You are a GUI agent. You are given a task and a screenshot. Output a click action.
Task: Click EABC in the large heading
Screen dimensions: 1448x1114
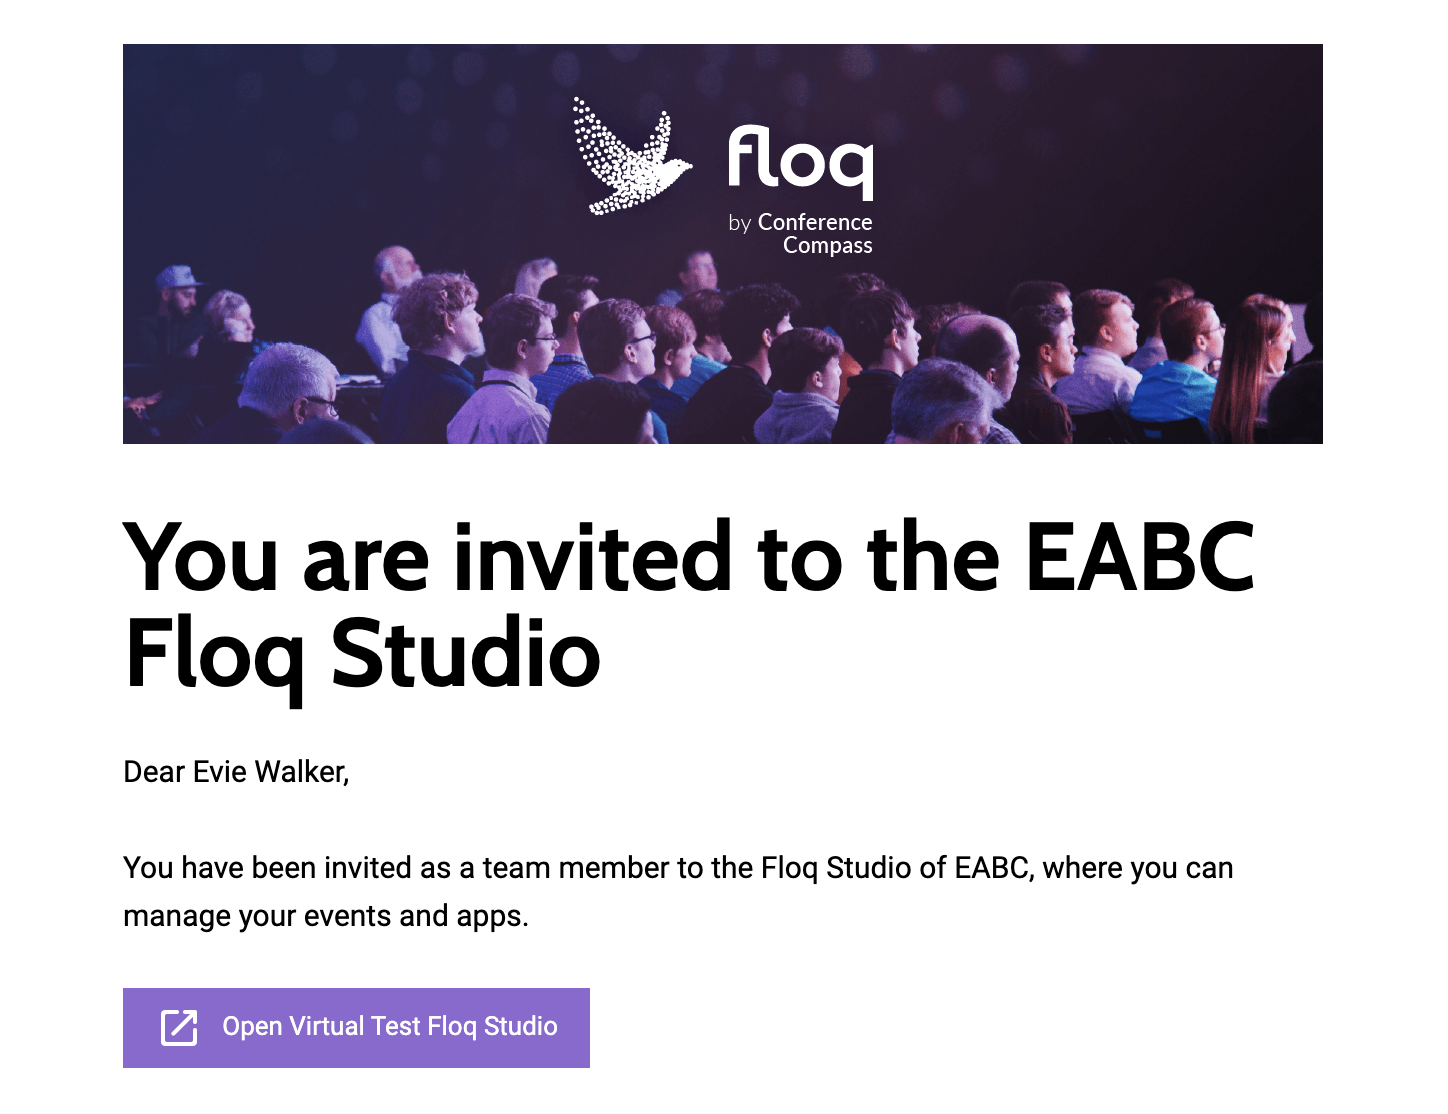point(1140,557)
